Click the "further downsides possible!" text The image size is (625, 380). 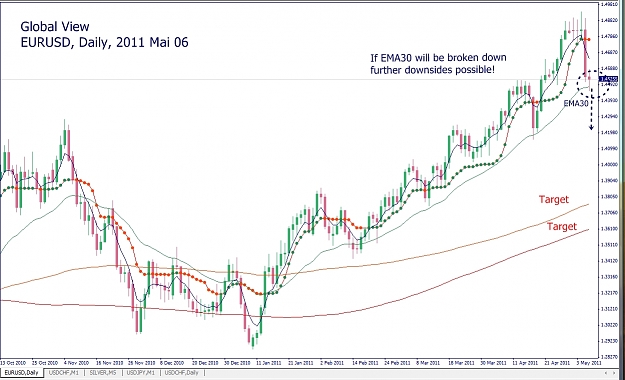coord(432,70)
